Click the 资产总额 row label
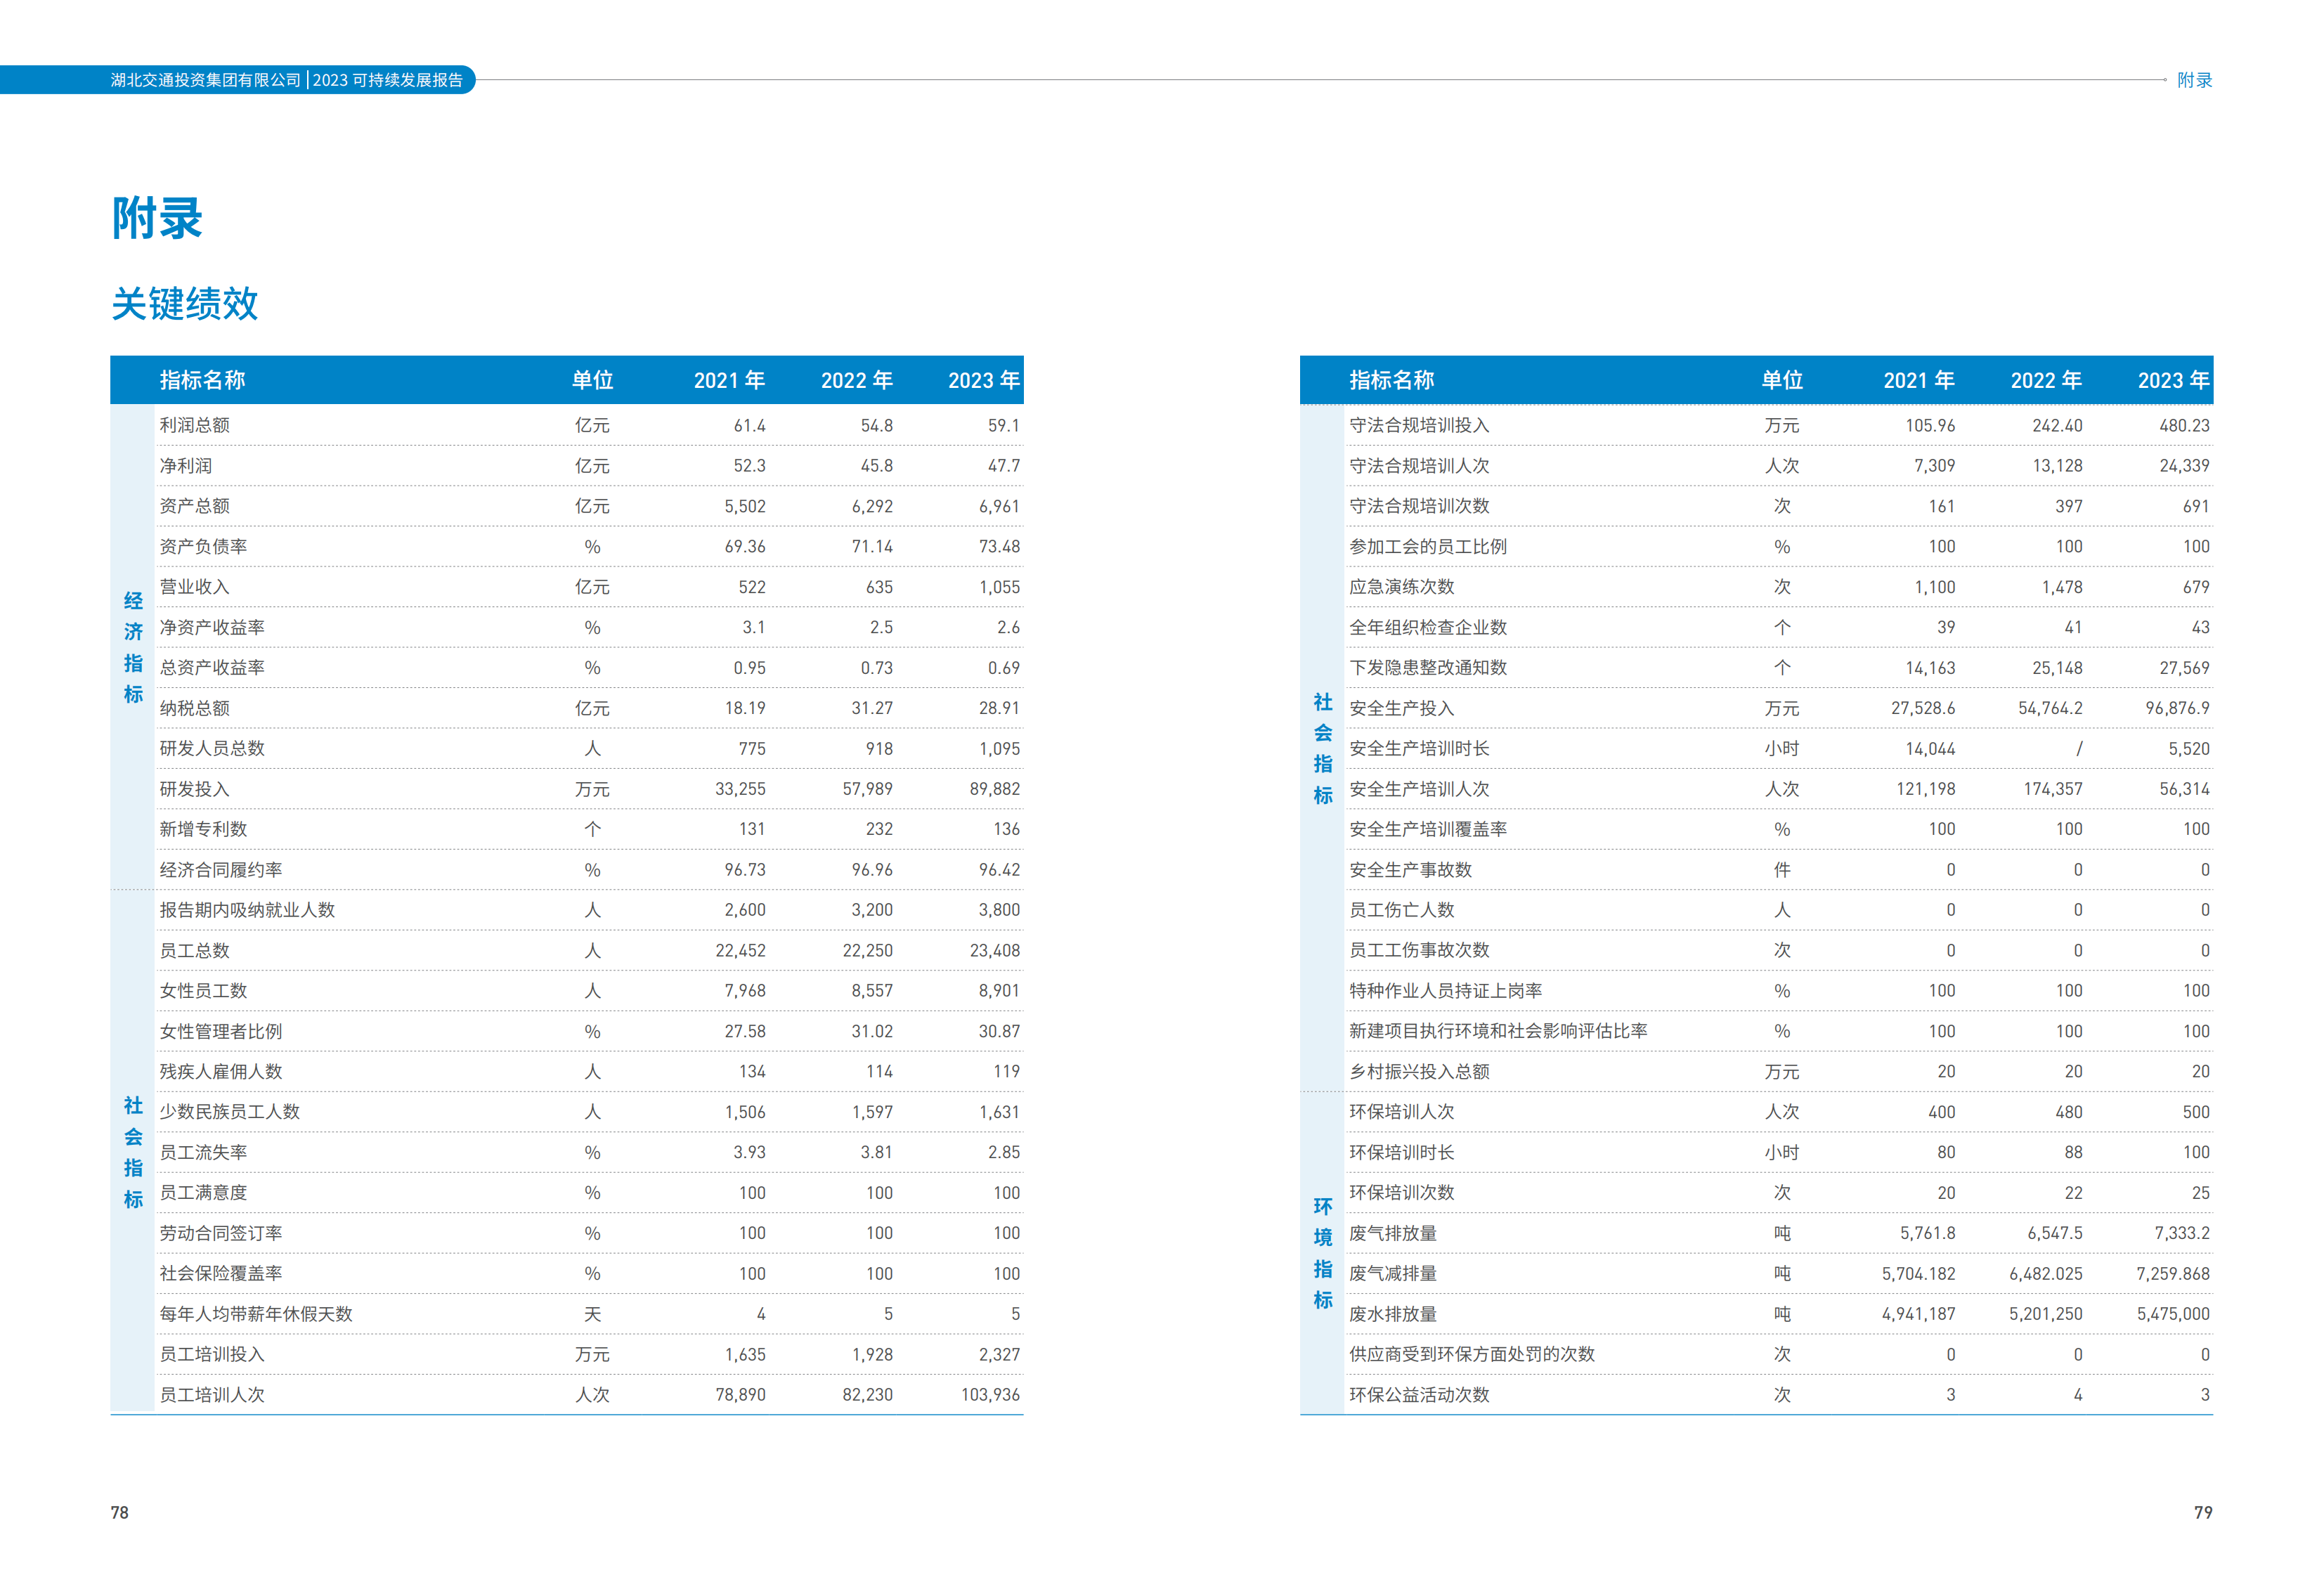Screen dimensions: 2324x1577 click(195, 506)
